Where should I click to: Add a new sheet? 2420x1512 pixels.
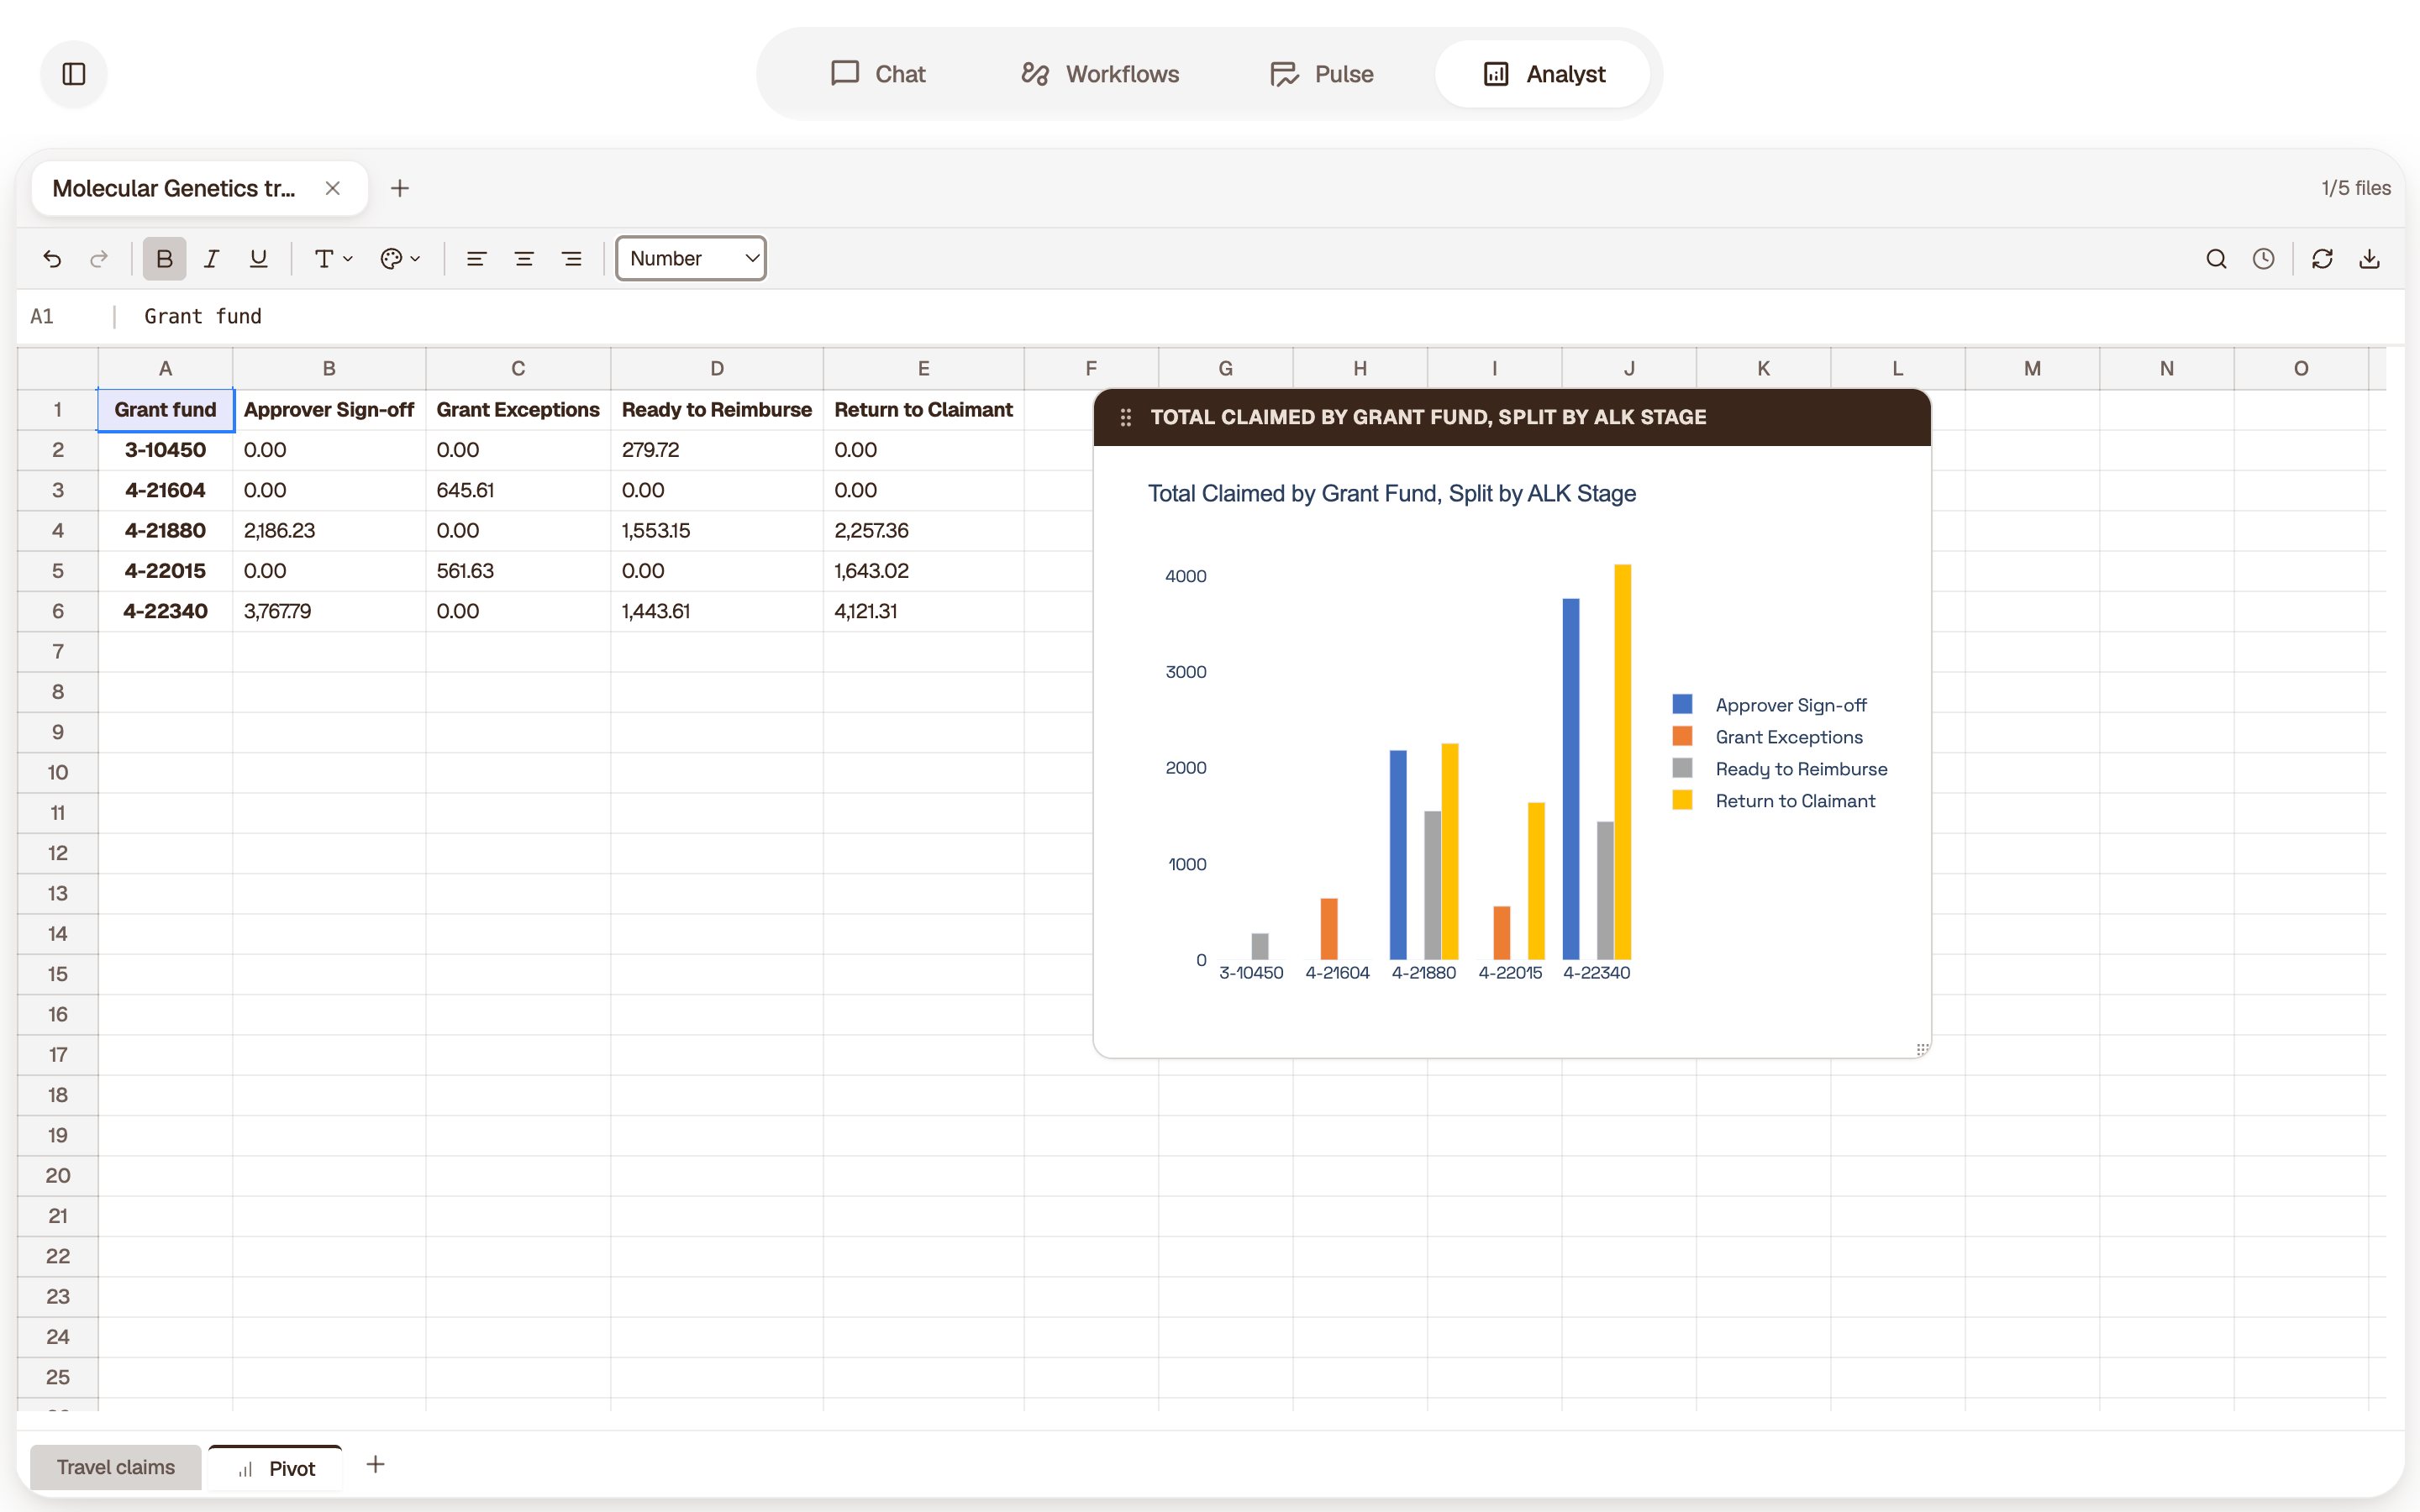tap(375, 1465)
